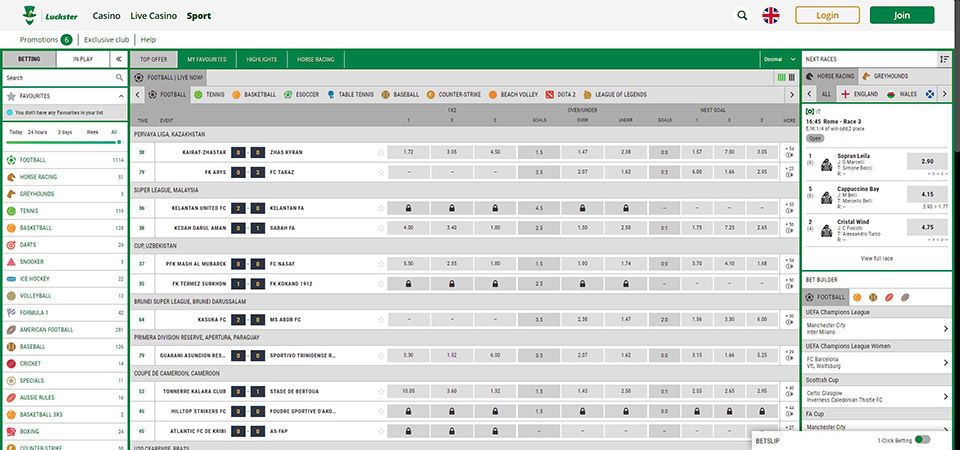Screen dimensions: 960x450
Task: Collapse the Favourites section
Action: (x=119, y=96)
